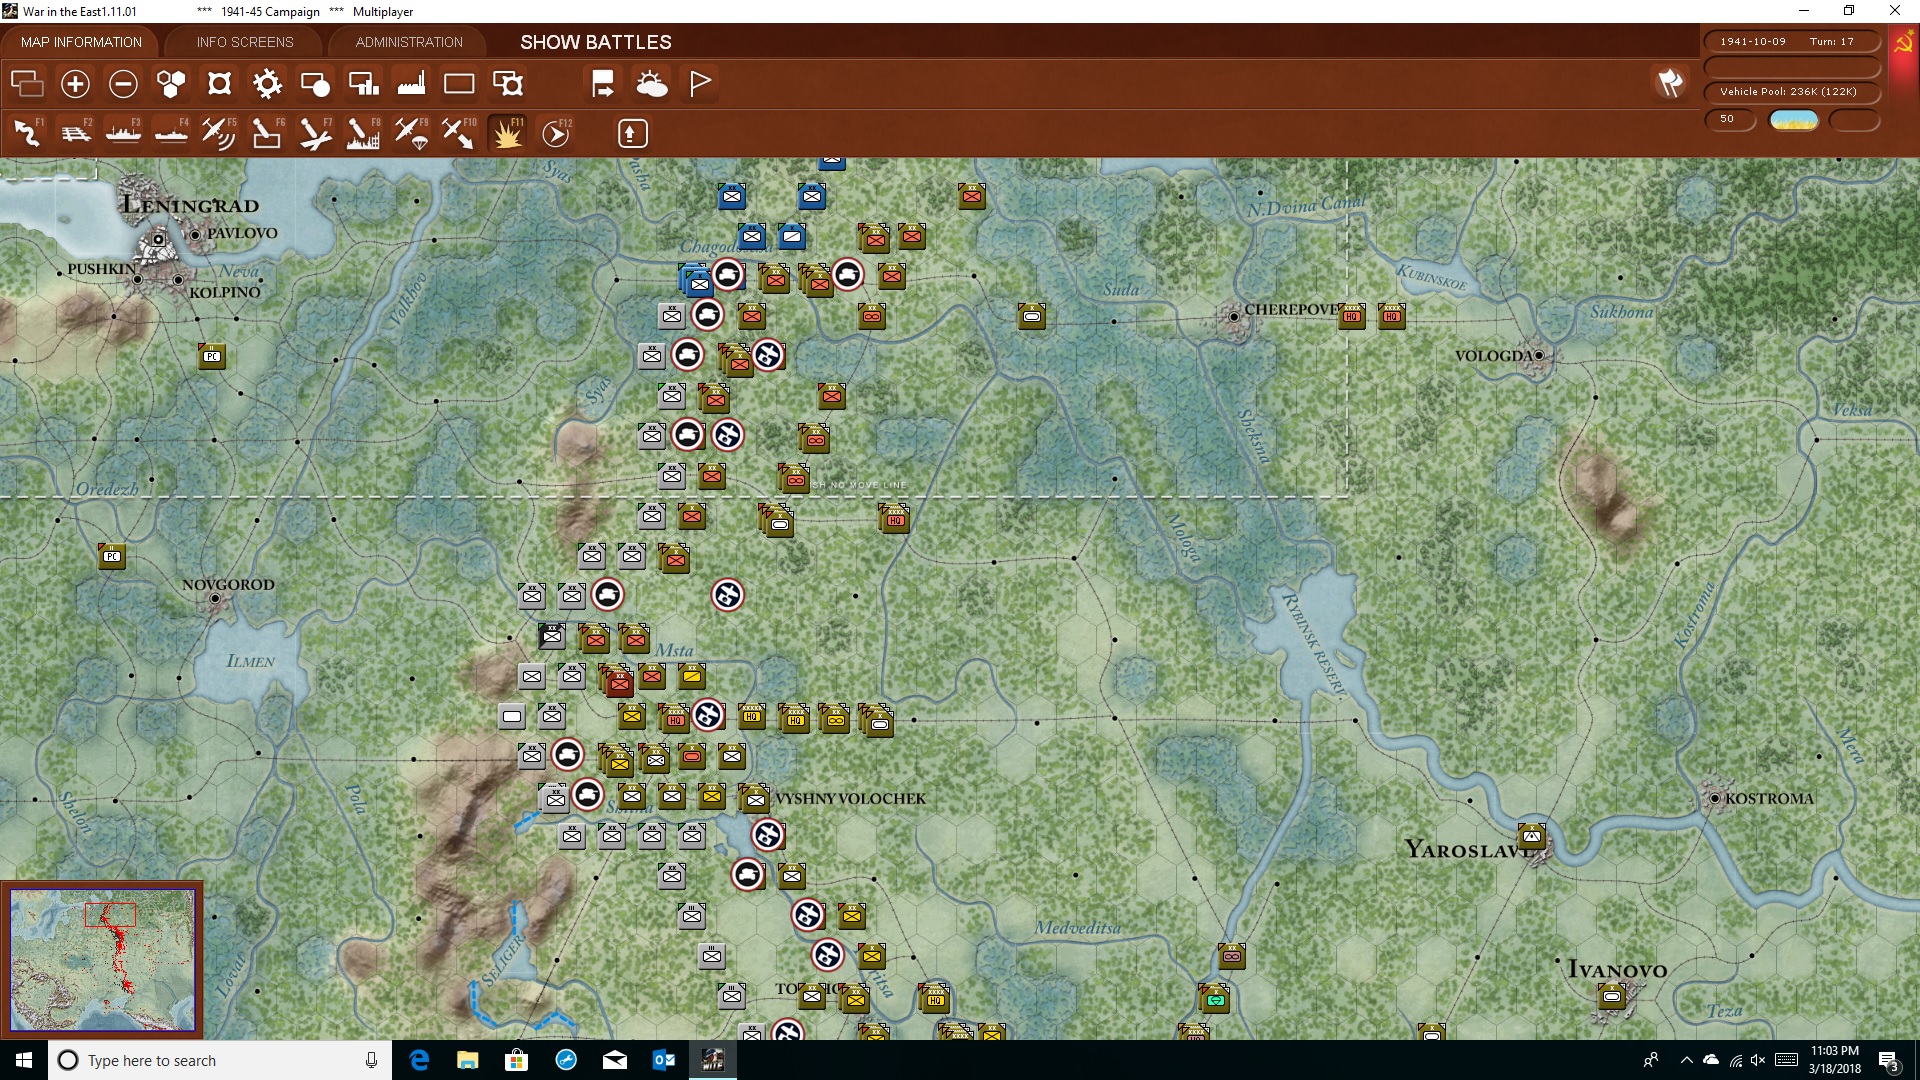This screenshot has height=1080, width=1920.
Task: Select the PC marker northwest of Novgorod
Action: (x=112, y=556)
